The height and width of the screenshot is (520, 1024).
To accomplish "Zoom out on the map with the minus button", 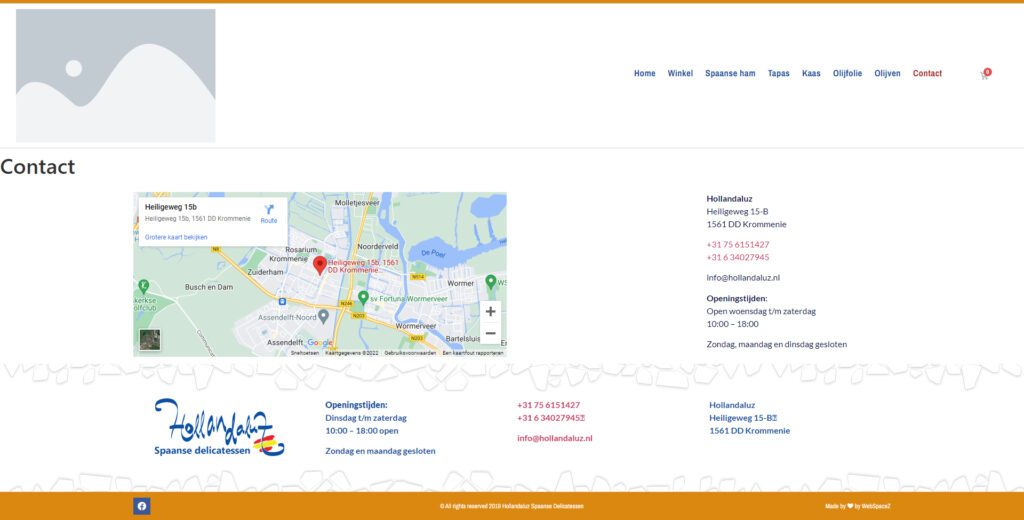I will 490,333.
